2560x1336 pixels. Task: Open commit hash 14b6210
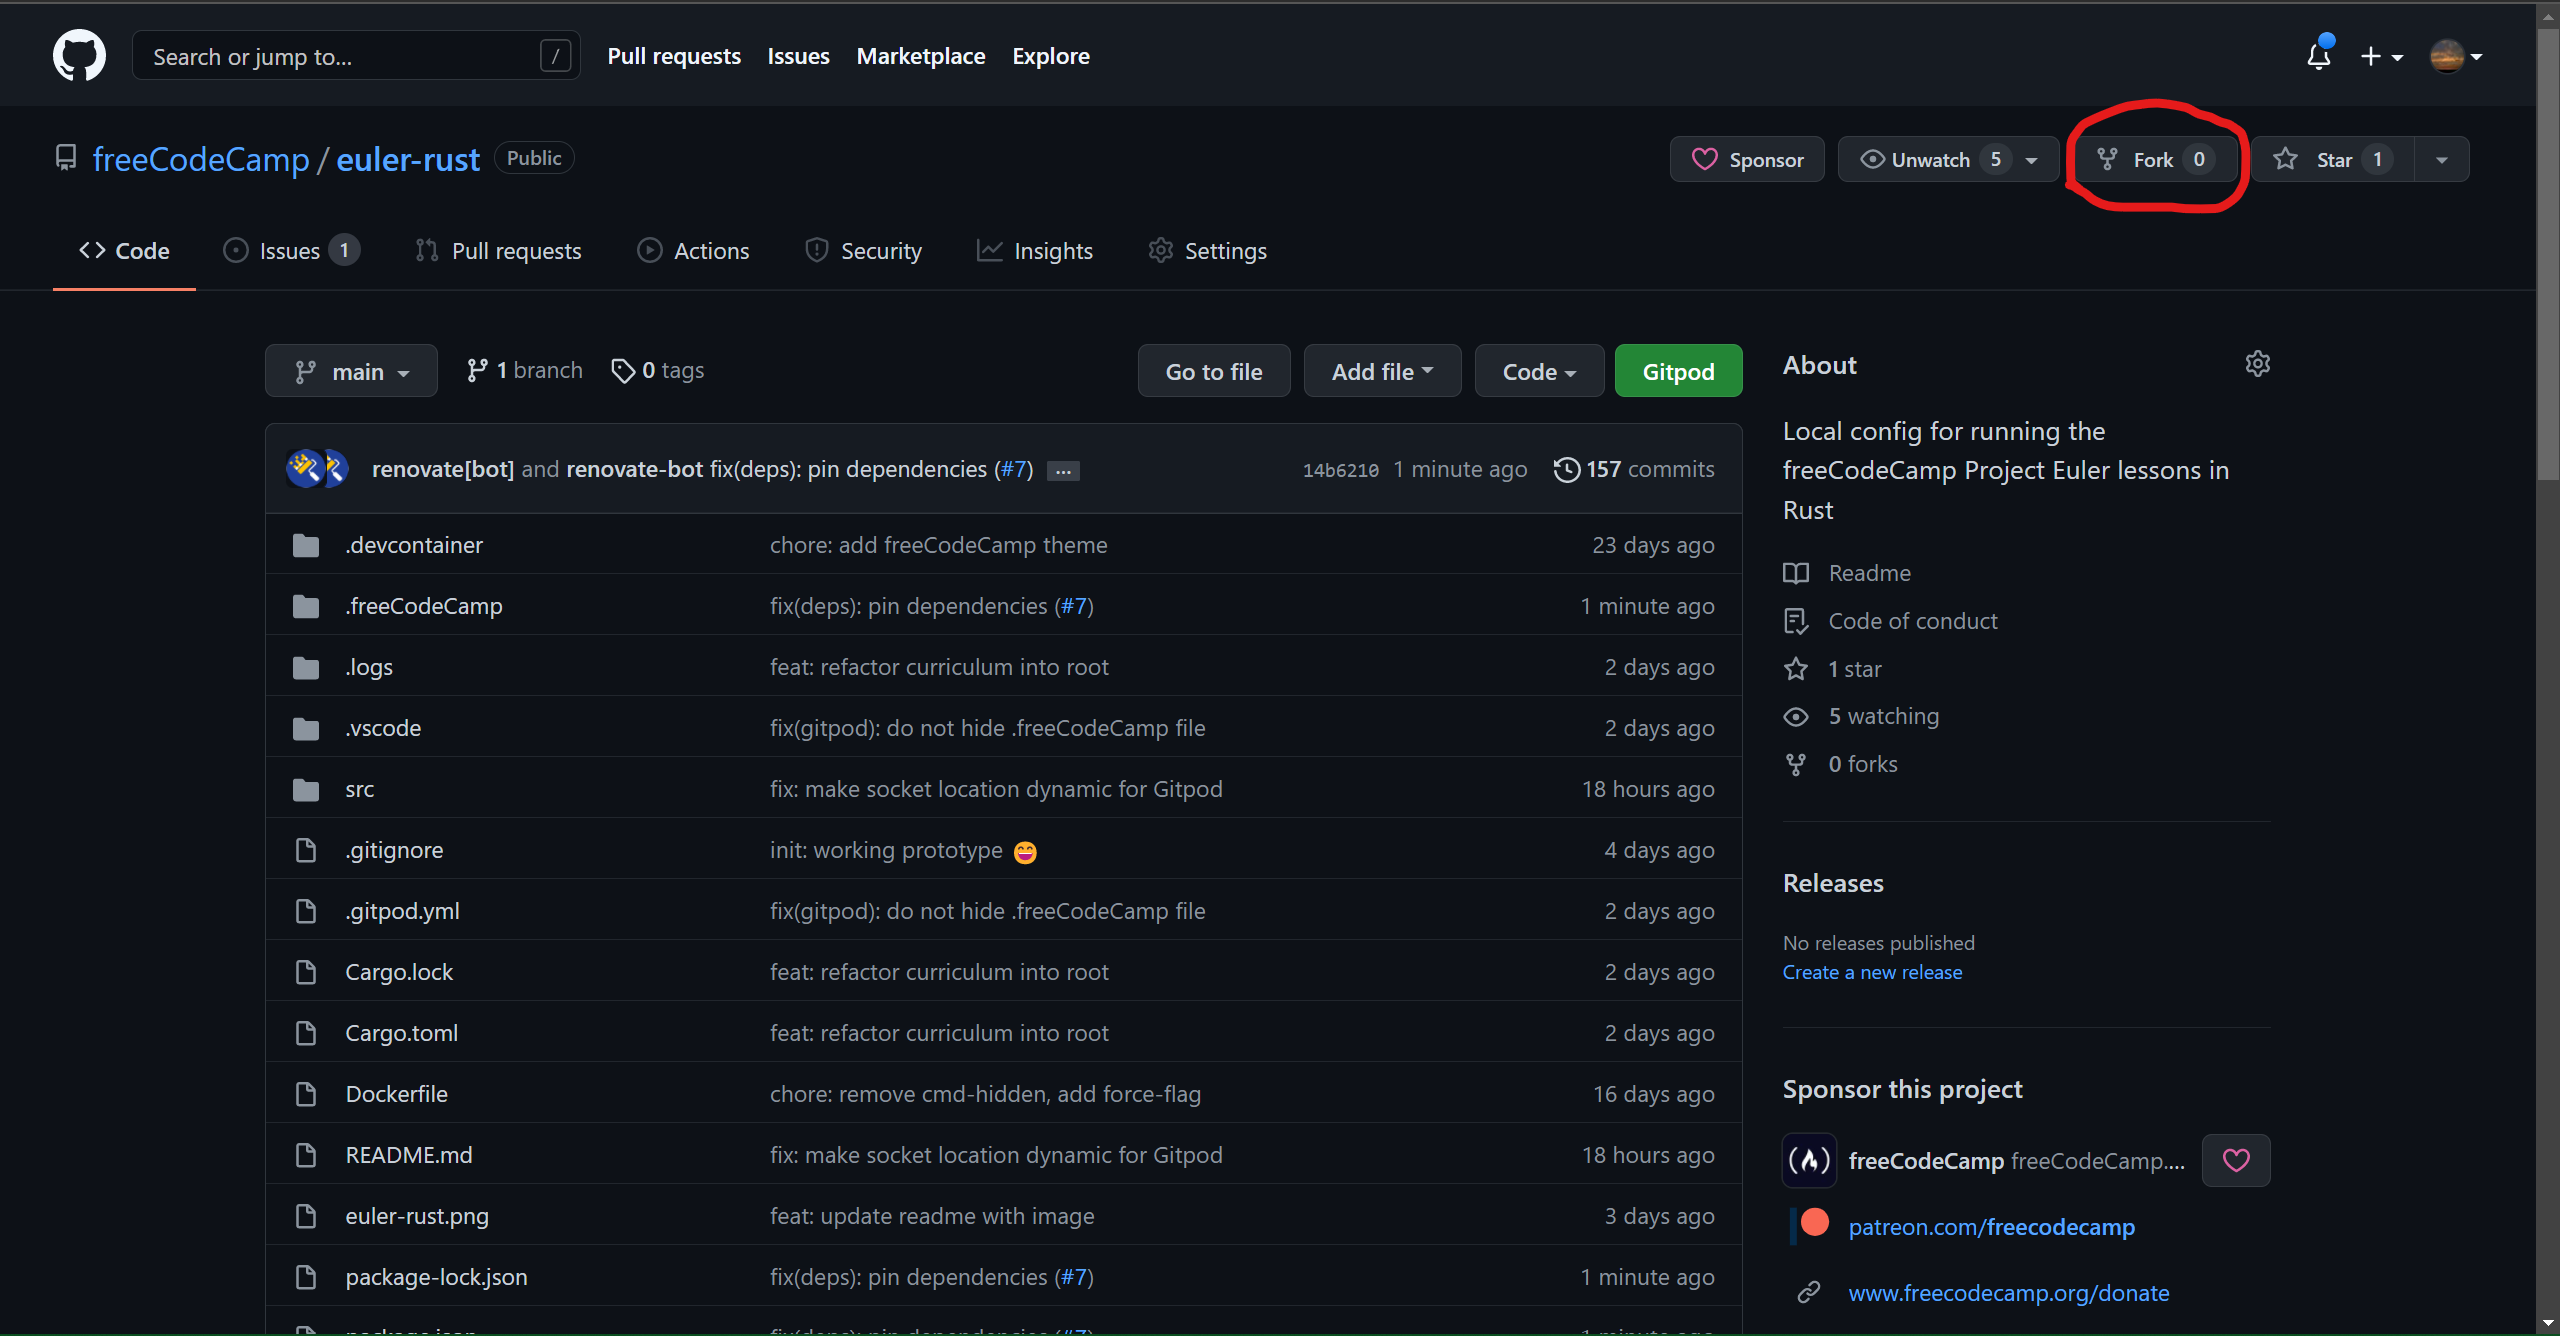tap(1340, 470)
